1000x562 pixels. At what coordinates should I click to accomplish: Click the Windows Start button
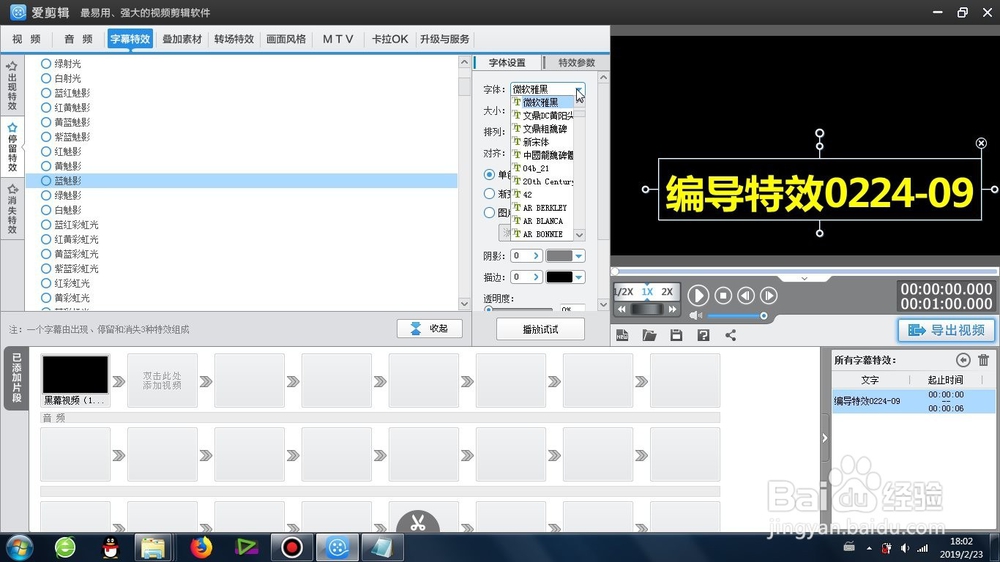point(18,547)
